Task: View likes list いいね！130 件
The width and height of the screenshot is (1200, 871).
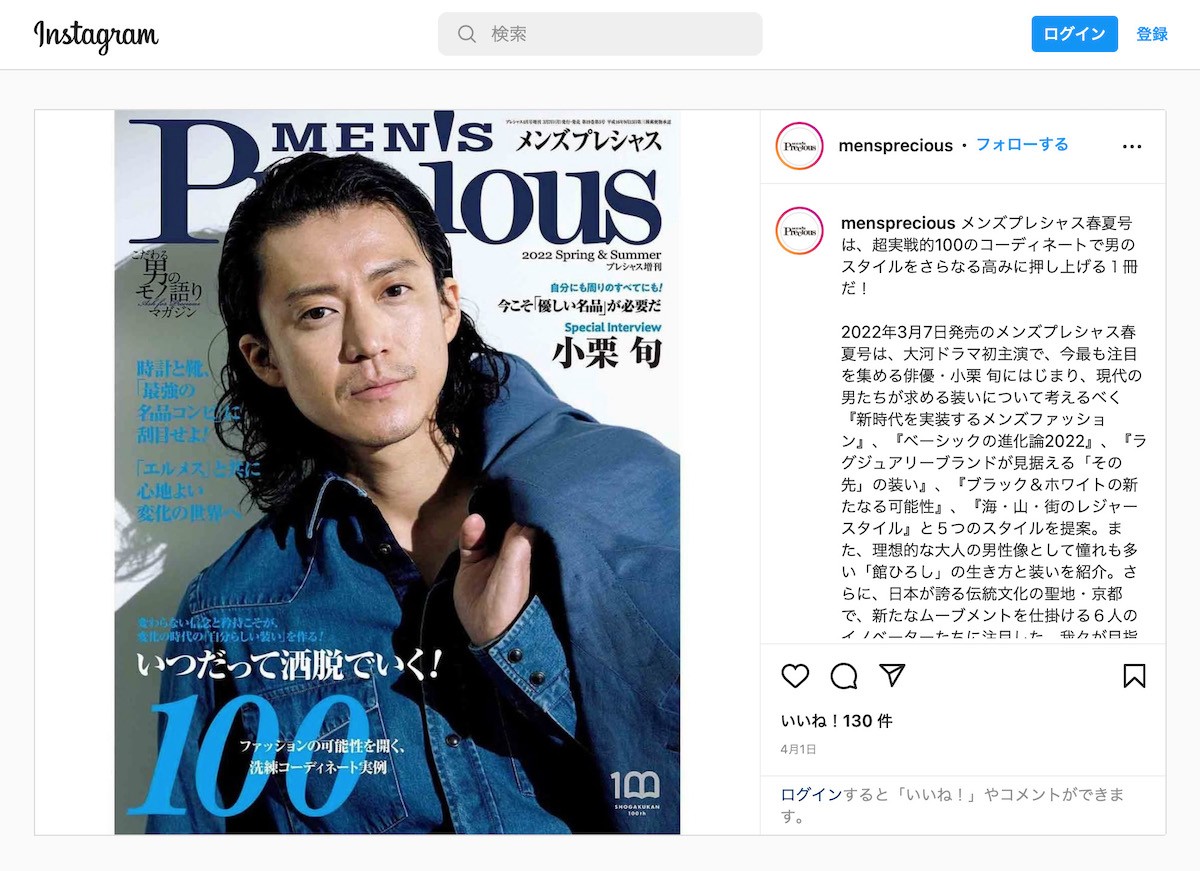Action: click(x=836, y=721)
